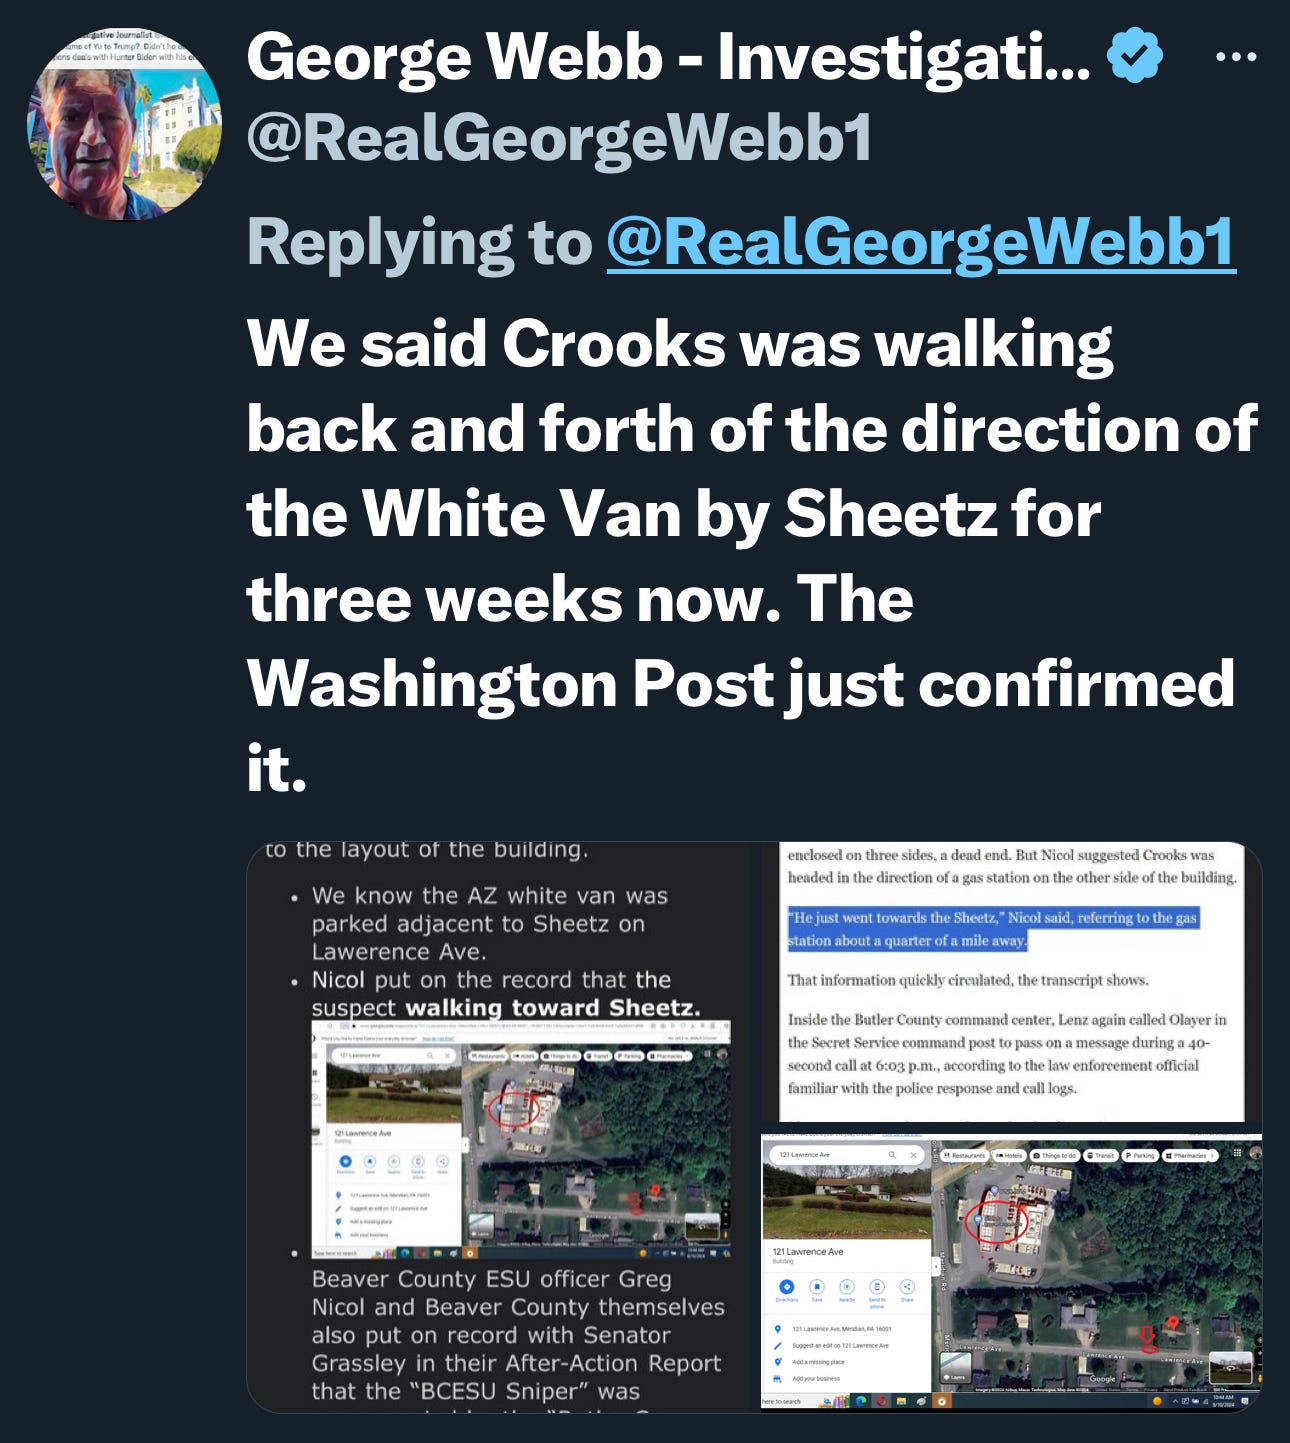This screenshot has height=1443, width=1290.
Task: Click the blue Directions icon in the large bottom-right map
Action: pos(787,1287)
